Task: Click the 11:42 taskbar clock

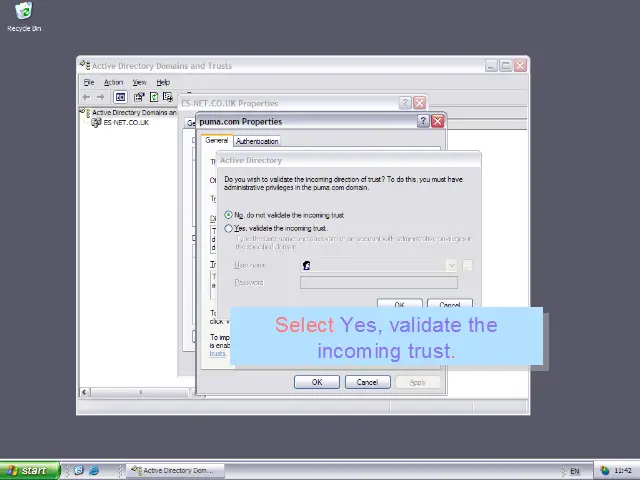Action: click(623, 471)
